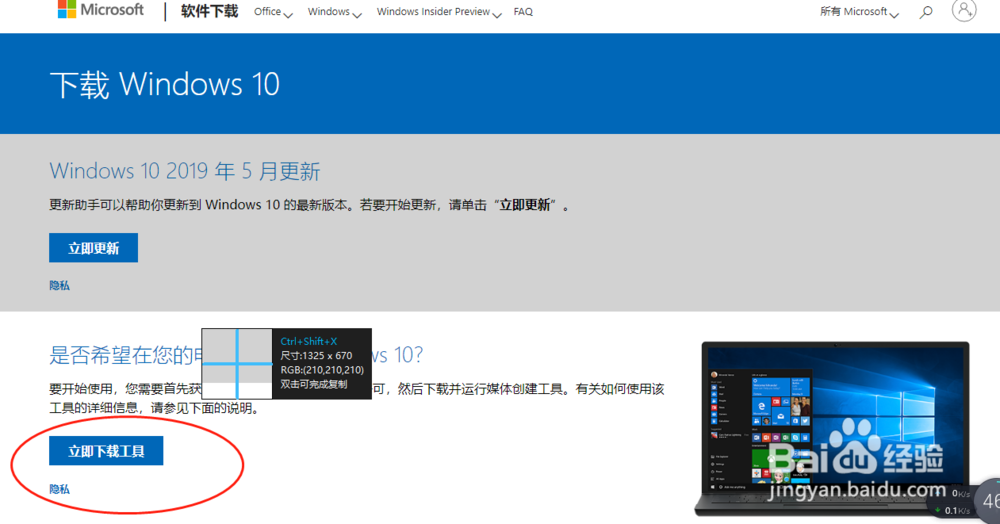Click the Microsoft logo
This screenshot has width=1000, height=524.
tap(101, 10)
